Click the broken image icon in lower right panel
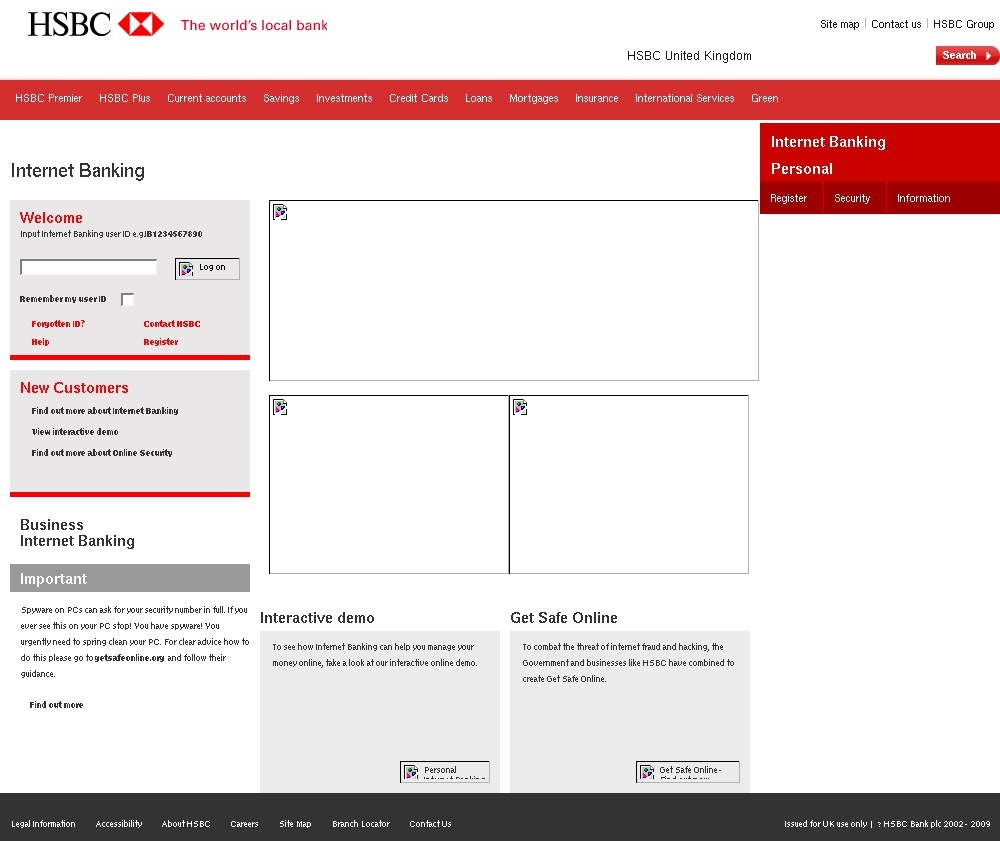This screenshot has height=841, width=1000. click(520, 407)
